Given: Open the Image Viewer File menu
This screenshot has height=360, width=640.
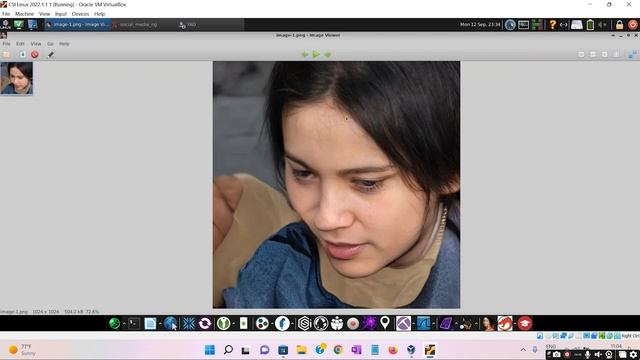Looking at the screenshot, I should pos(7,44).
